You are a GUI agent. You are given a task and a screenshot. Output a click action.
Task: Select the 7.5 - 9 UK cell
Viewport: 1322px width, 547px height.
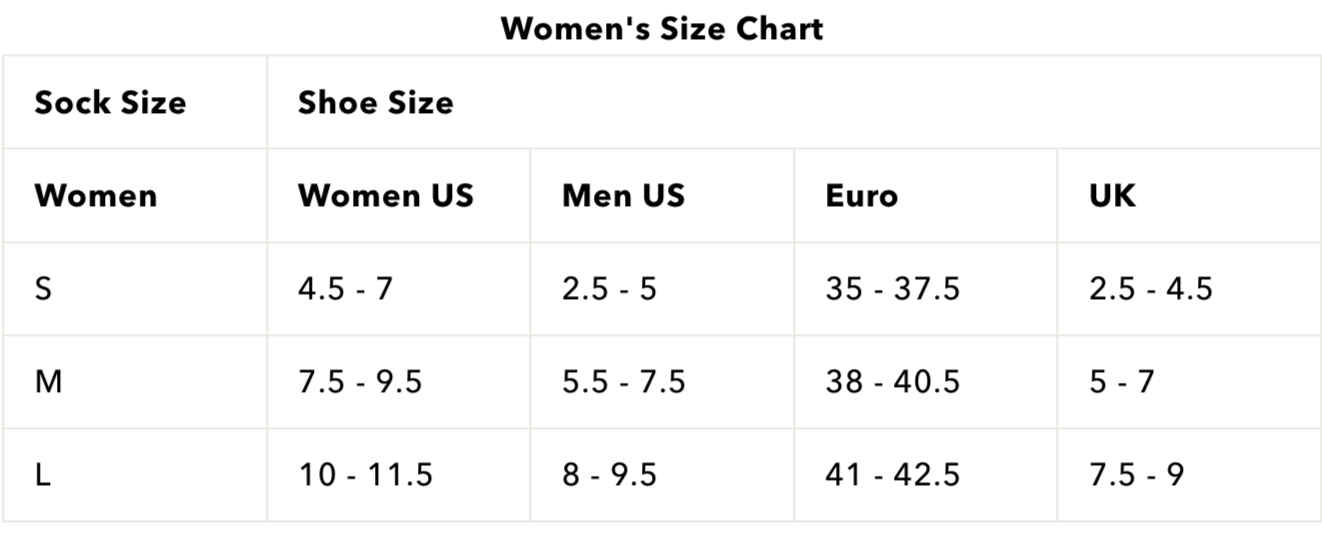(x=1136, y=475)
